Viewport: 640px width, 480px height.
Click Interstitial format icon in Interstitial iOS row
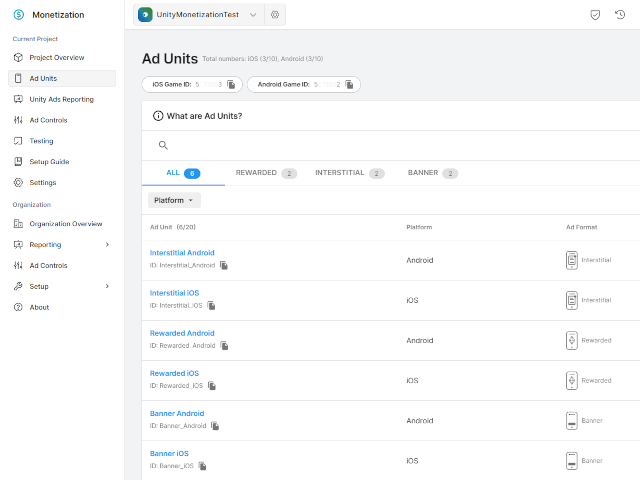(x=572, y=300)
